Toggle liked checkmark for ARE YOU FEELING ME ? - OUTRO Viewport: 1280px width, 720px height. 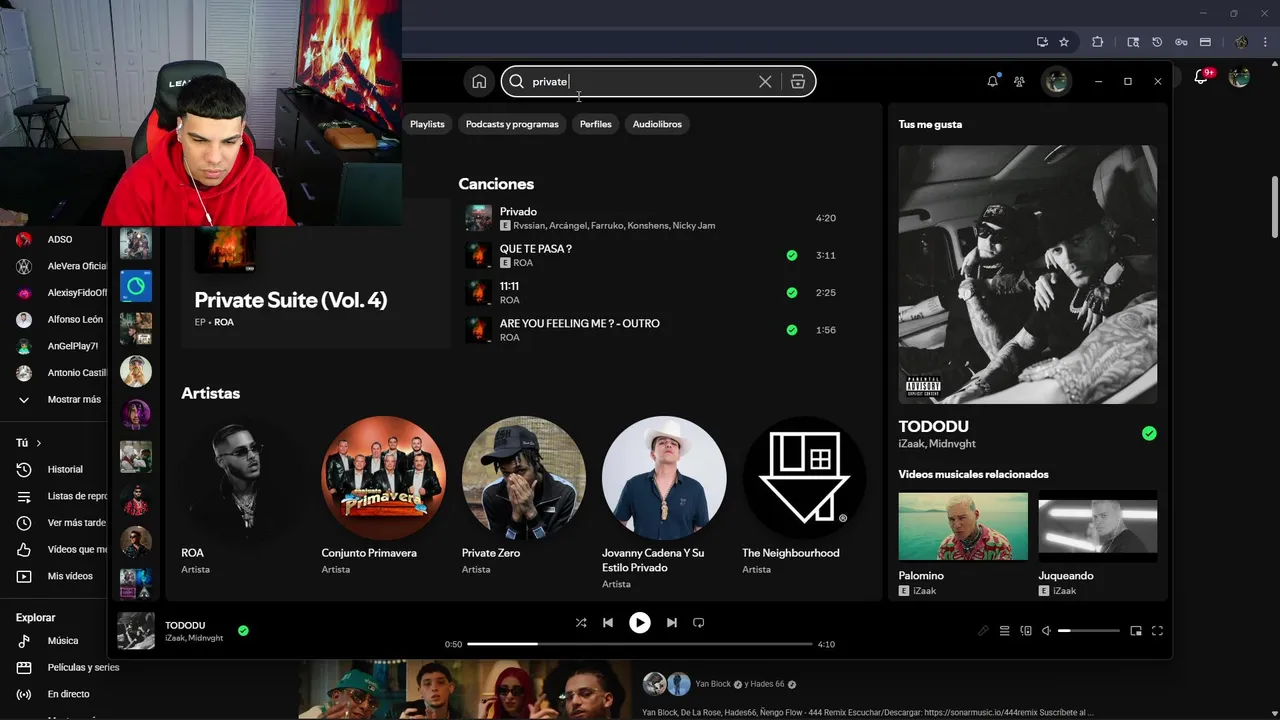(x=792, y=330)
